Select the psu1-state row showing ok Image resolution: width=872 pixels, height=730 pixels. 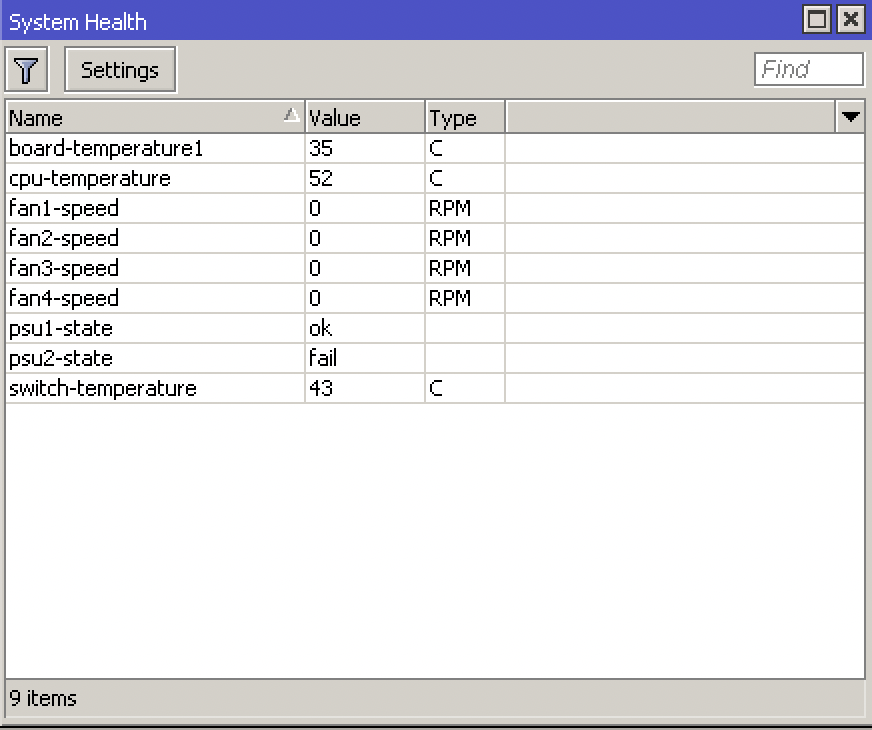[150, 328]
